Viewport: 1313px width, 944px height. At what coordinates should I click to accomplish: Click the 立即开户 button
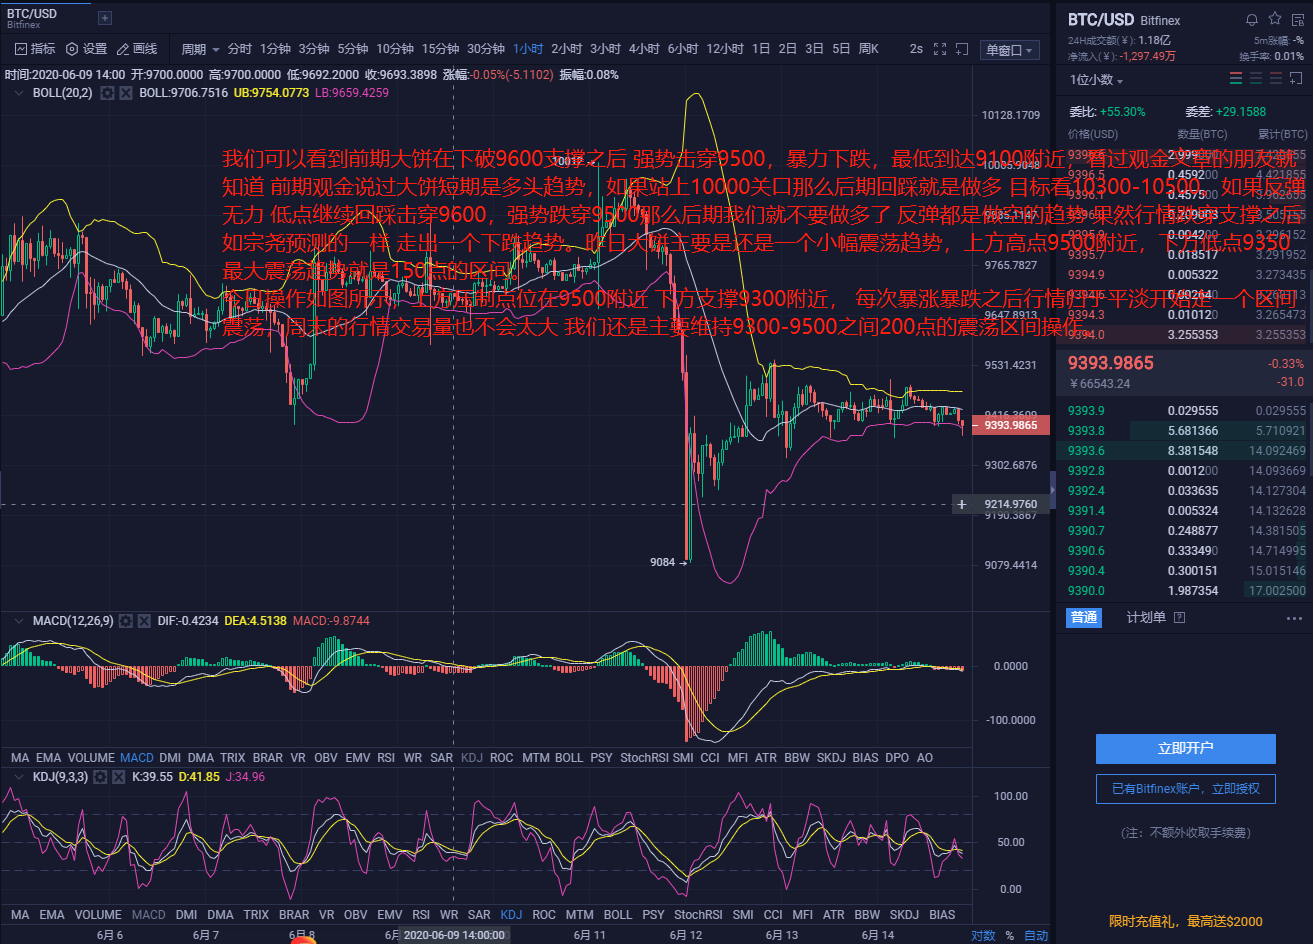point(1185,748)
